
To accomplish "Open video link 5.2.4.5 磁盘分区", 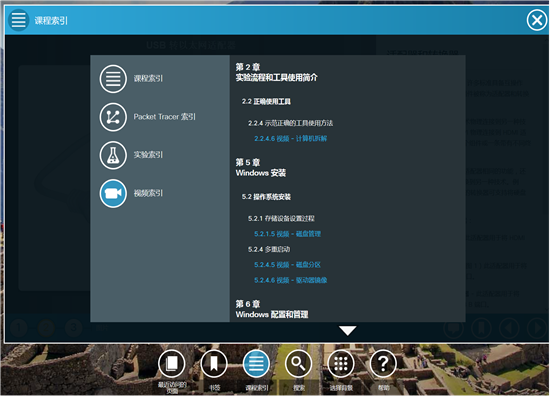I will 287,265.
